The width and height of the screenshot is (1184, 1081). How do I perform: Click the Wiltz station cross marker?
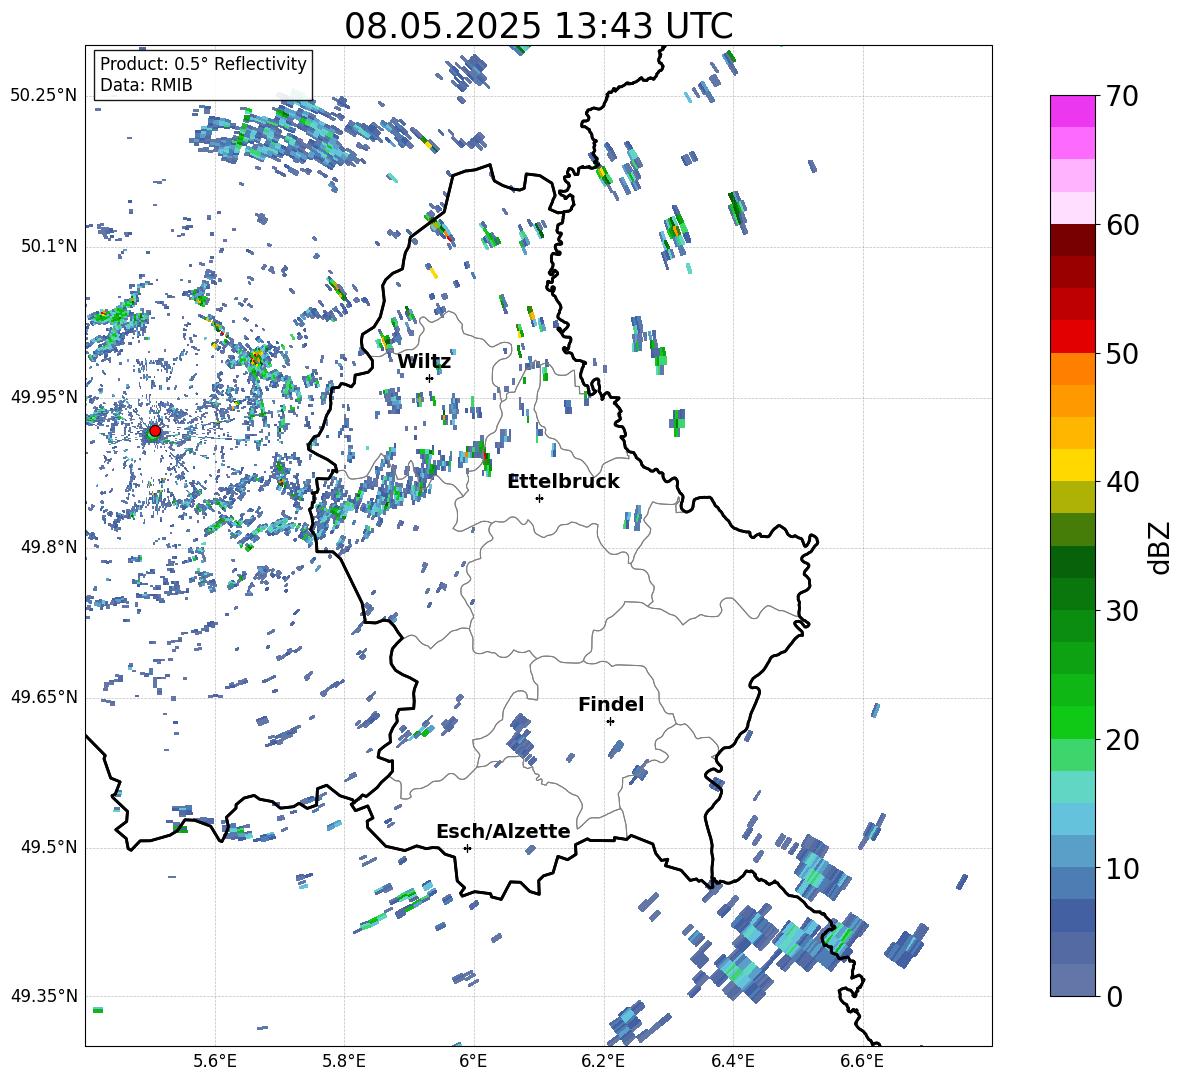pos(429,378)
